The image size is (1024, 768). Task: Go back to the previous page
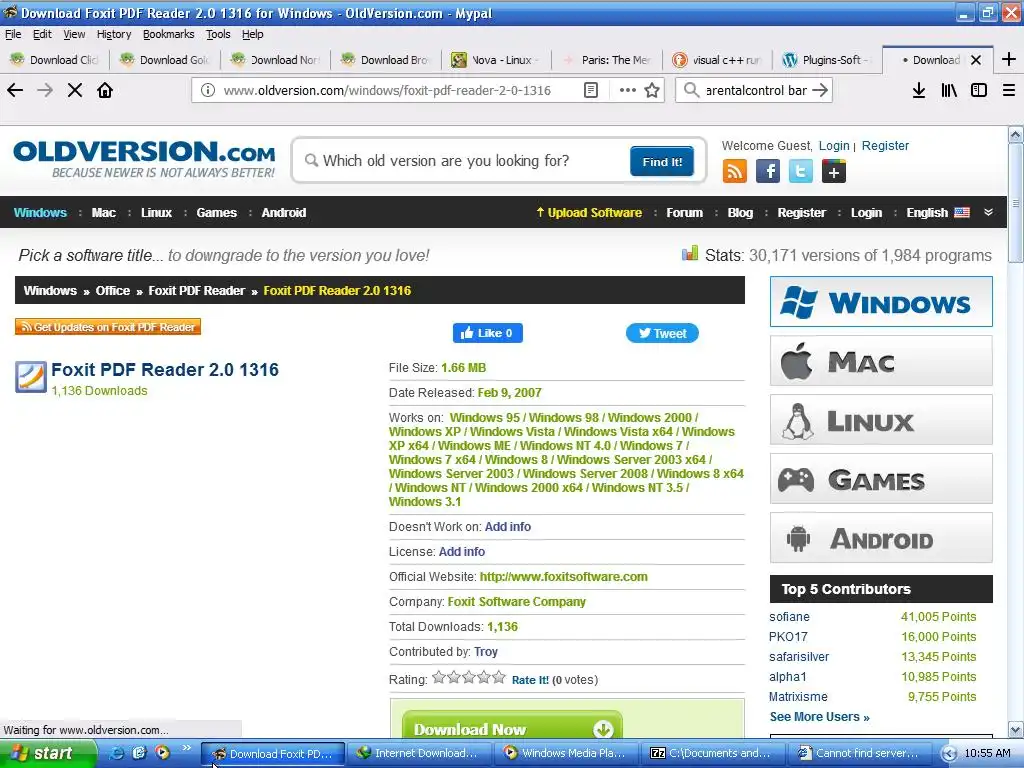point(15,90)
